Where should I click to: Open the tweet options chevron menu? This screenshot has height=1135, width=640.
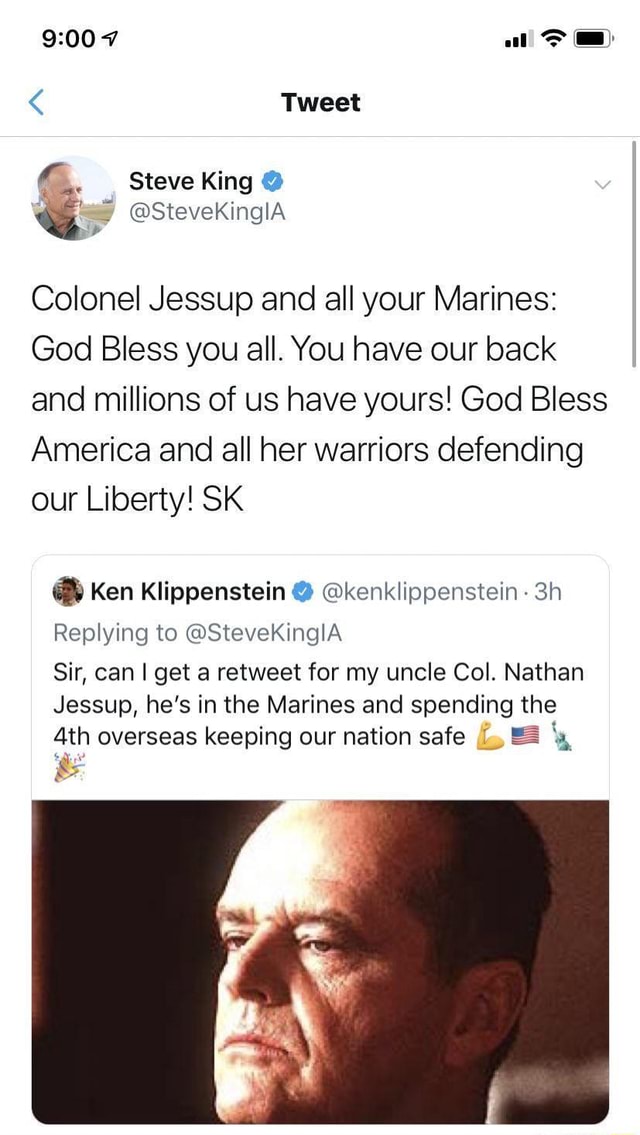click(x=601, y=185)
